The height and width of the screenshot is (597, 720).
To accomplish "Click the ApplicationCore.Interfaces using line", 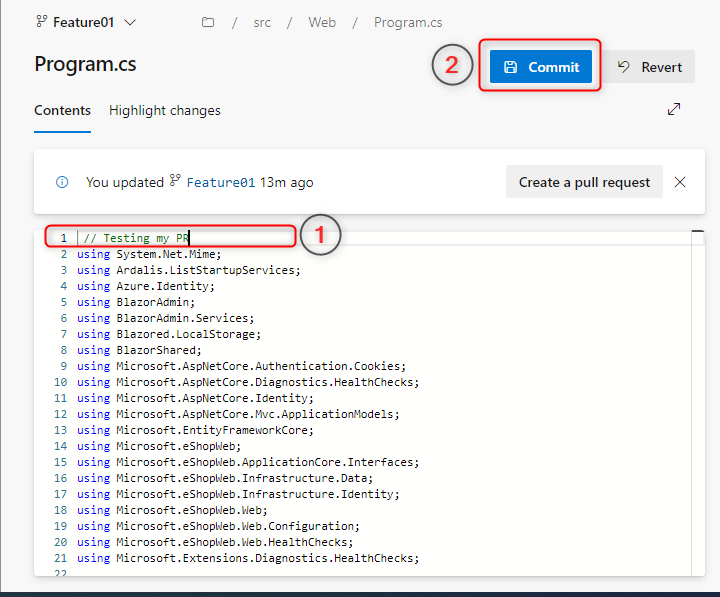I will click(248, 462).
